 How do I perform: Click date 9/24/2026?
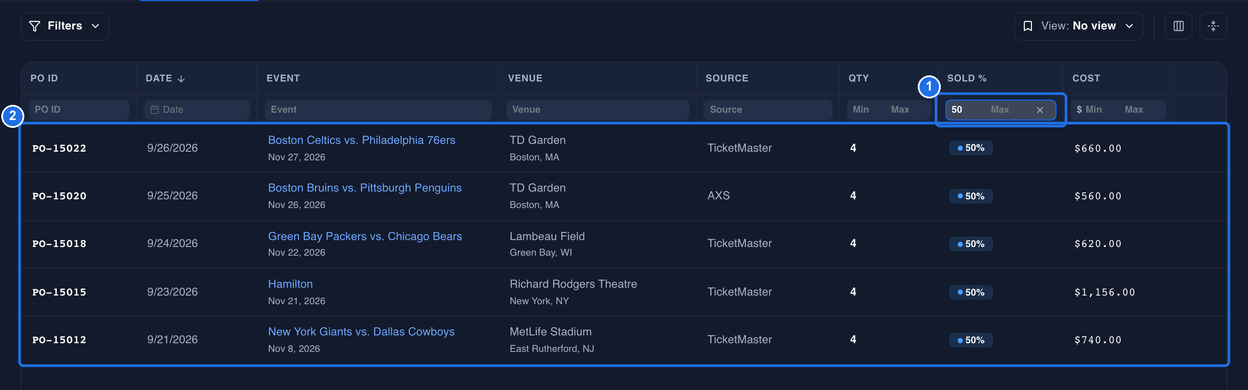172,244
